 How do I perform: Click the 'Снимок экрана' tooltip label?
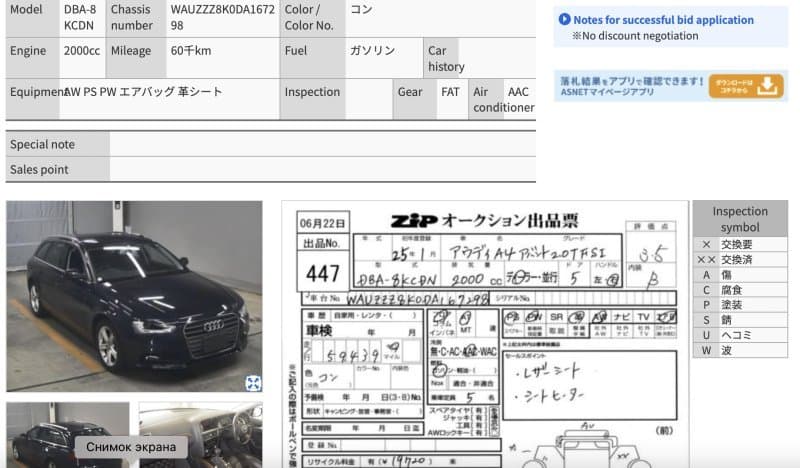tap(131, 447)
